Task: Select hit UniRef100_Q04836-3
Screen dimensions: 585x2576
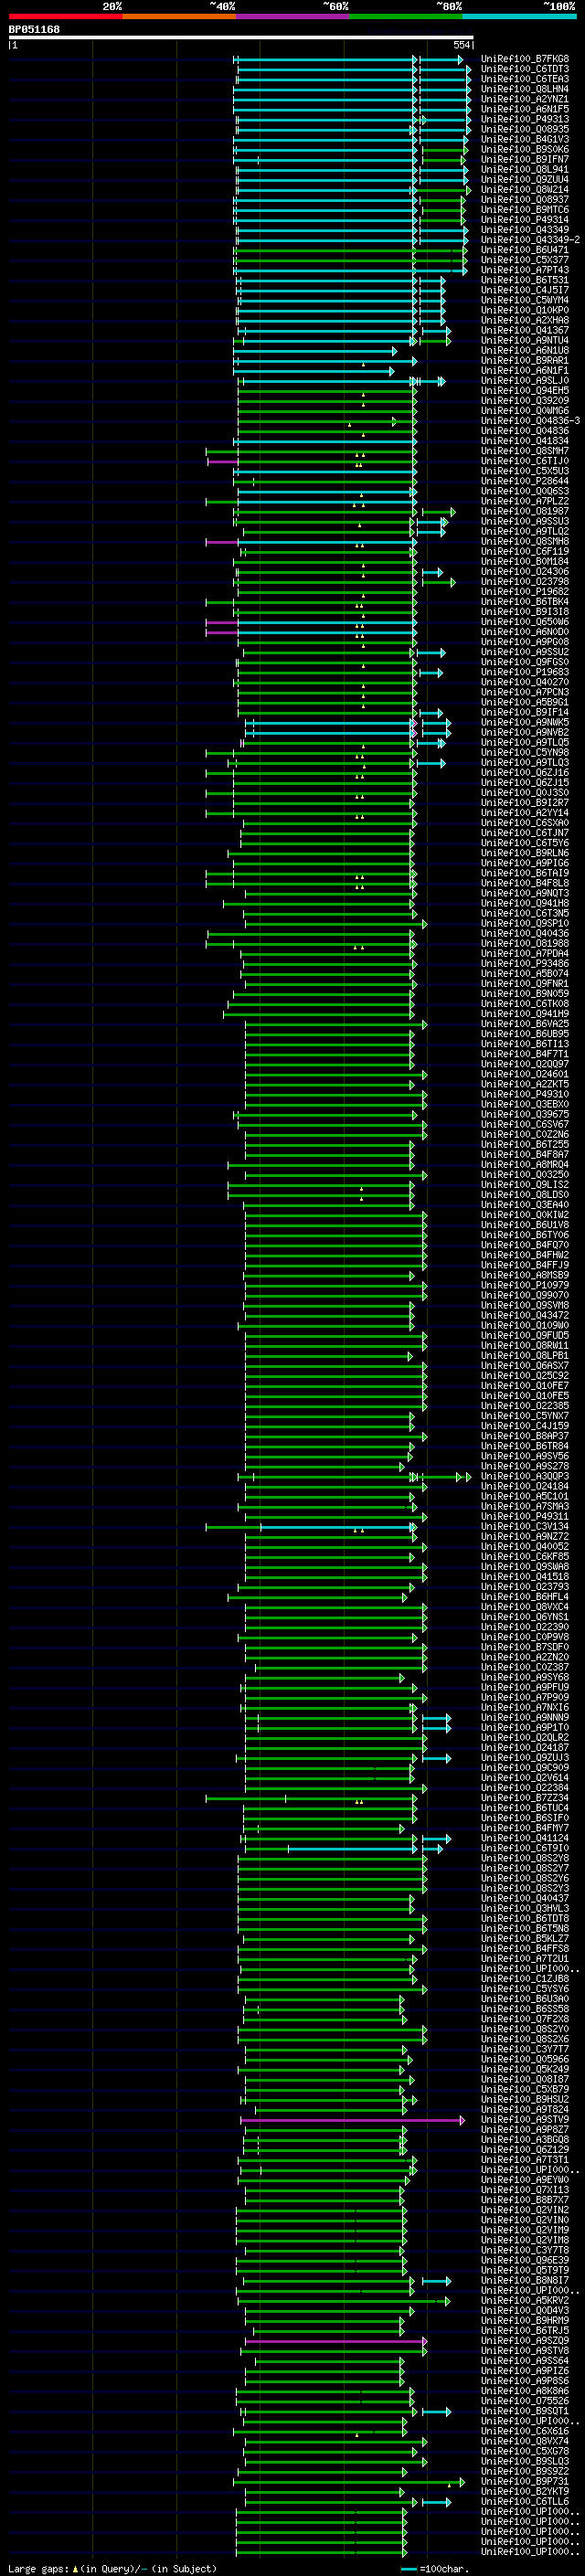Action: pyautogui.click(x=530, y=421)
